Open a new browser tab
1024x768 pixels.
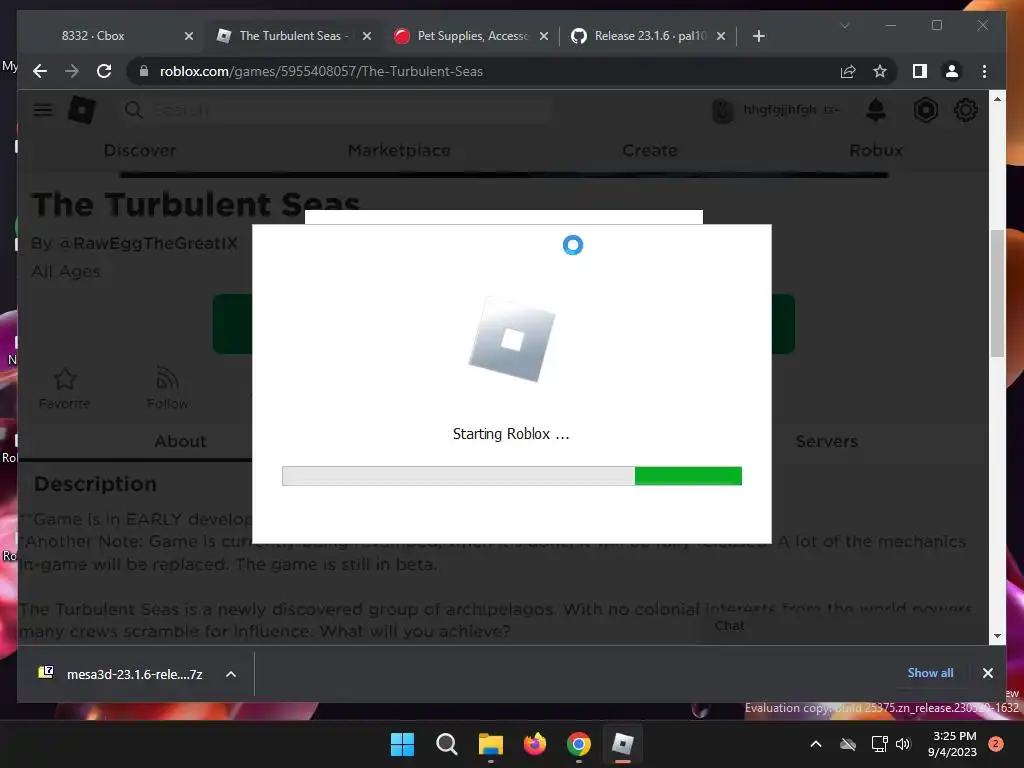pos(758,36)
